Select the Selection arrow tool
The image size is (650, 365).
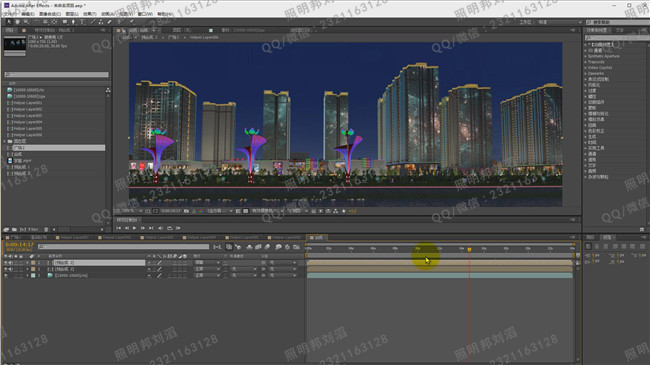tap(9, 22)
